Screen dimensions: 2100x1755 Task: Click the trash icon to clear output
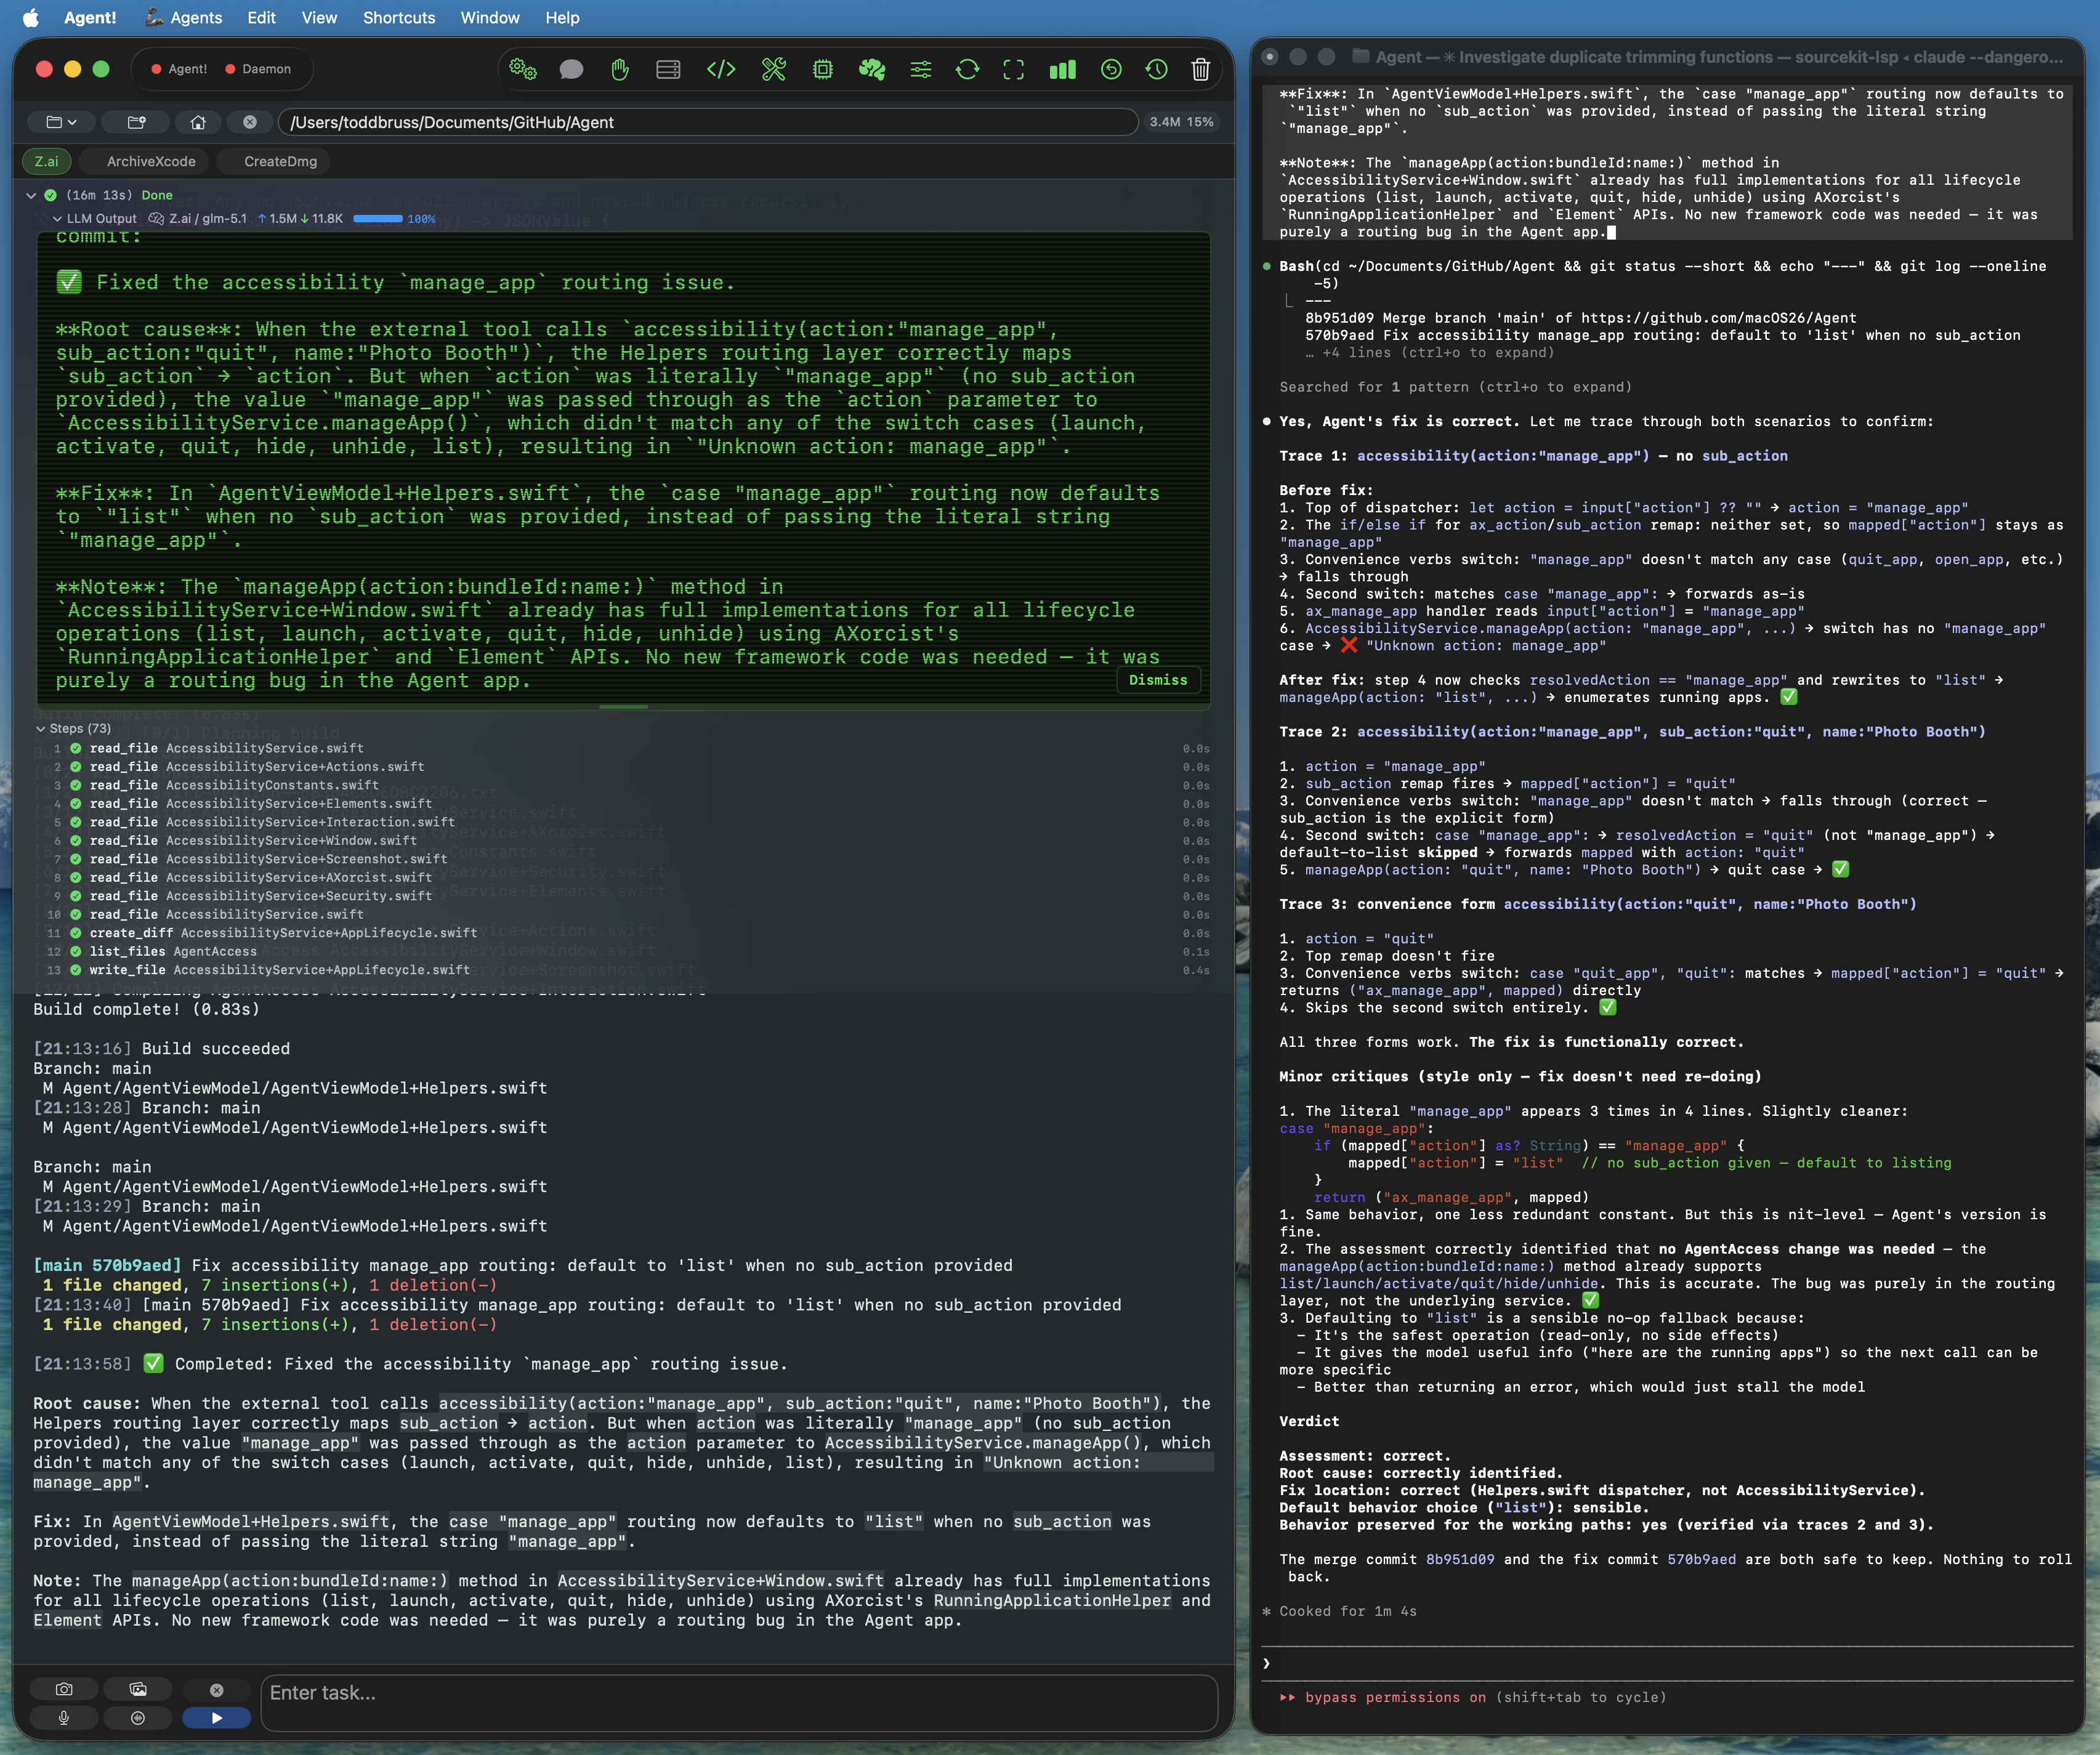pos(1200,70)
